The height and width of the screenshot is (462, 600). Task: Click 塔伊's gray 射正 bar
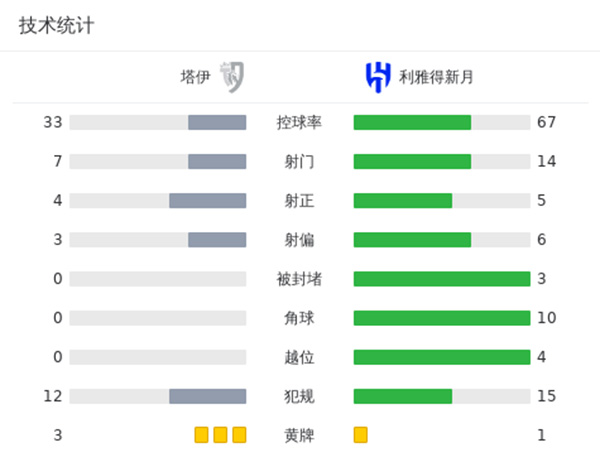207,201
